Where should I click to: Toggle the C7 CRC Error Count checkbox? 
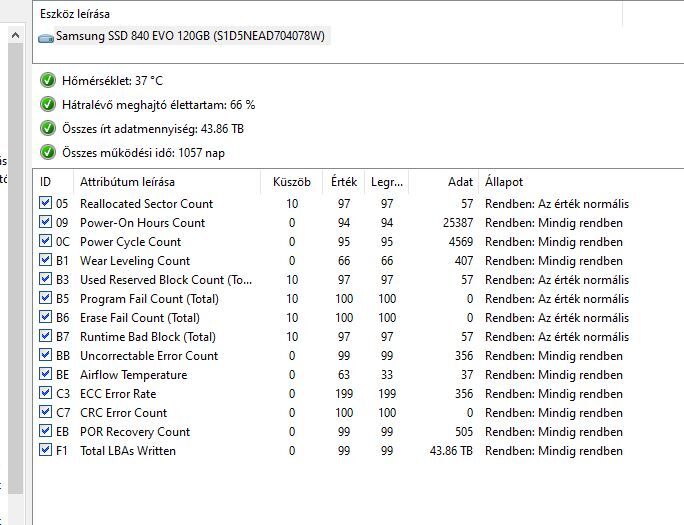click(x=45, y=412)
